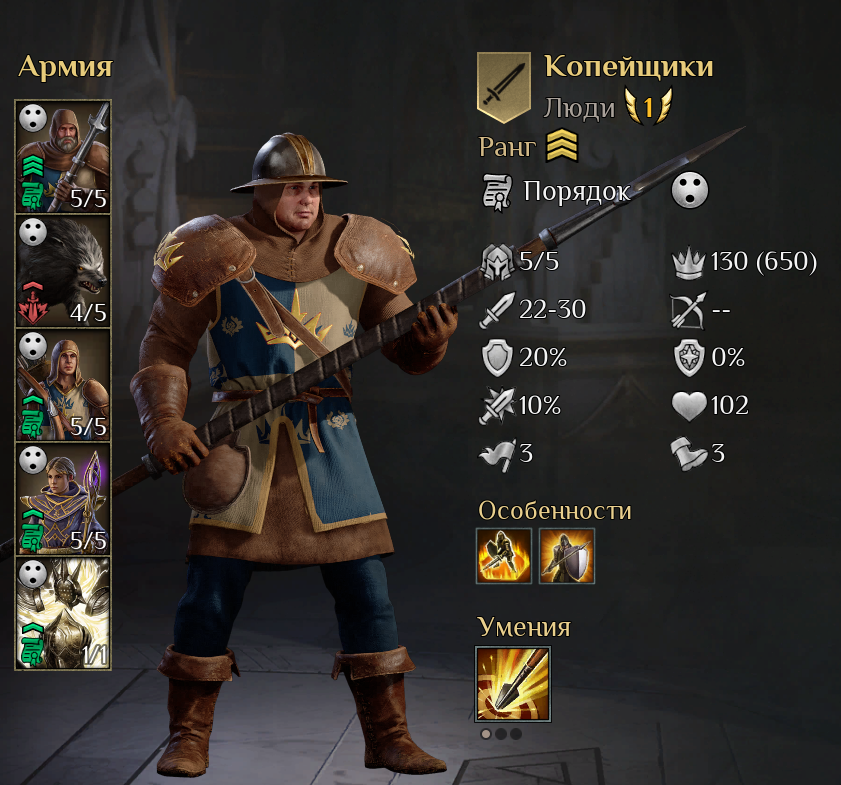Image resolution: width=841 pixels, height=785 pixels.
Task: Click the tier 1 laurel wreath badge
Action: pyautogui.click(x=648, y=107)
